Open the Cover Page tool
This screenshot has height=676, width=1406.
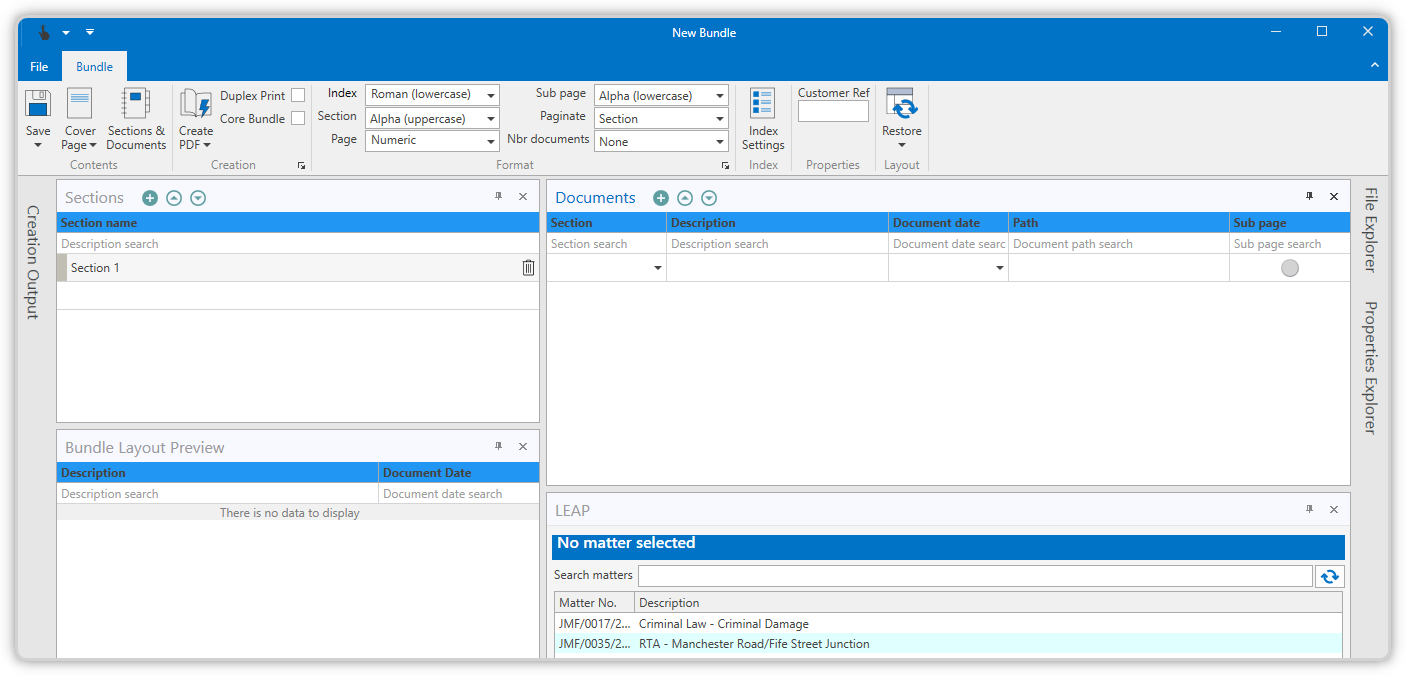(80, 105)
